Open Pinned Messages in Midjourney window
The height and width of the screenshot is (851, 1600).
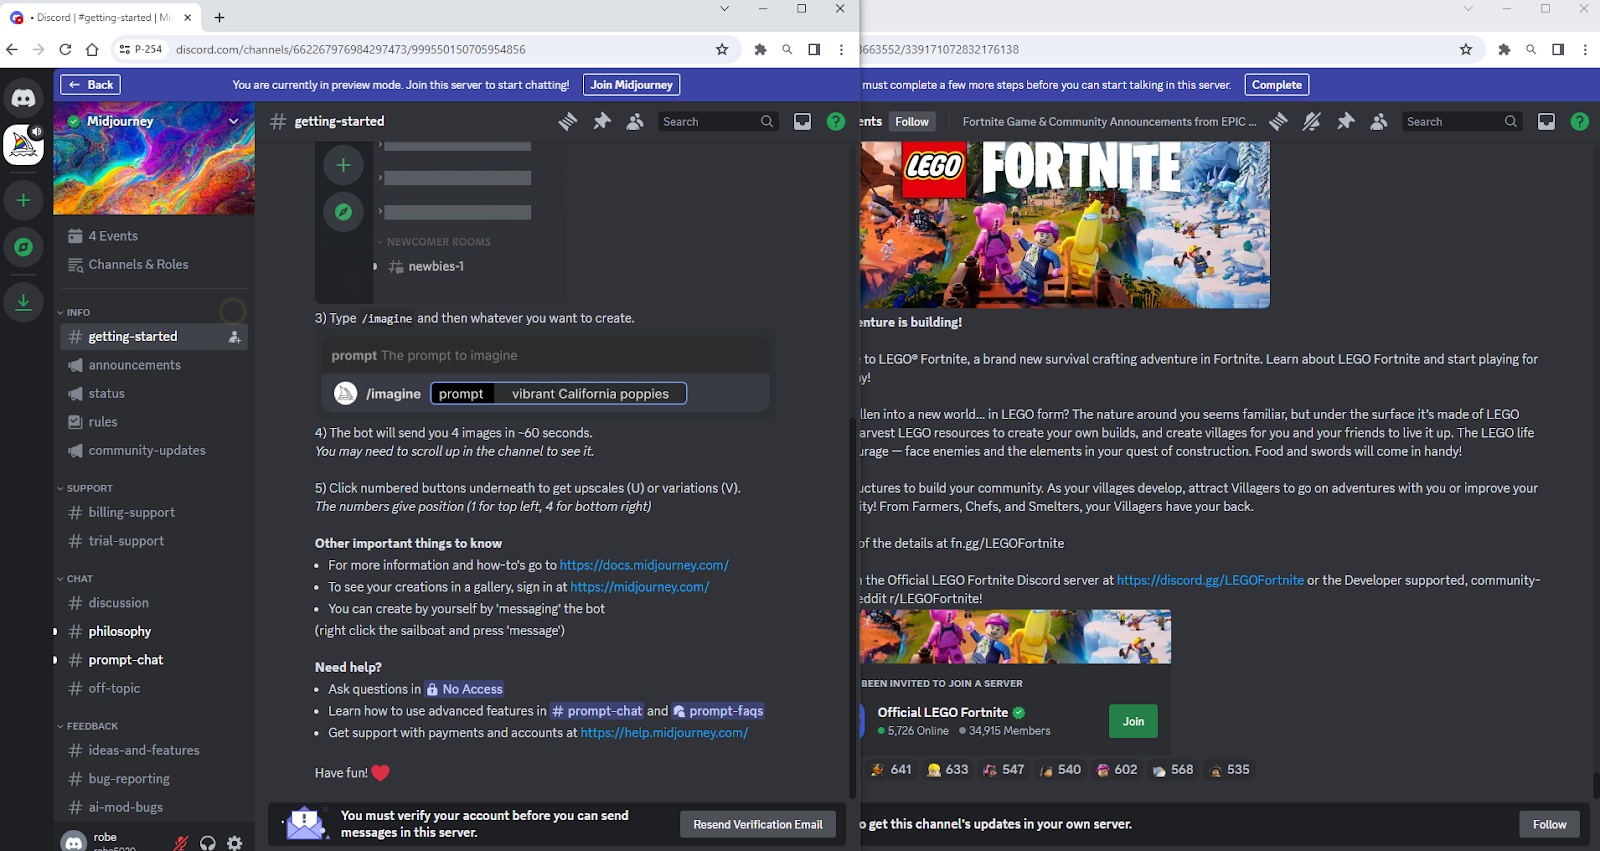click(602, 121)
